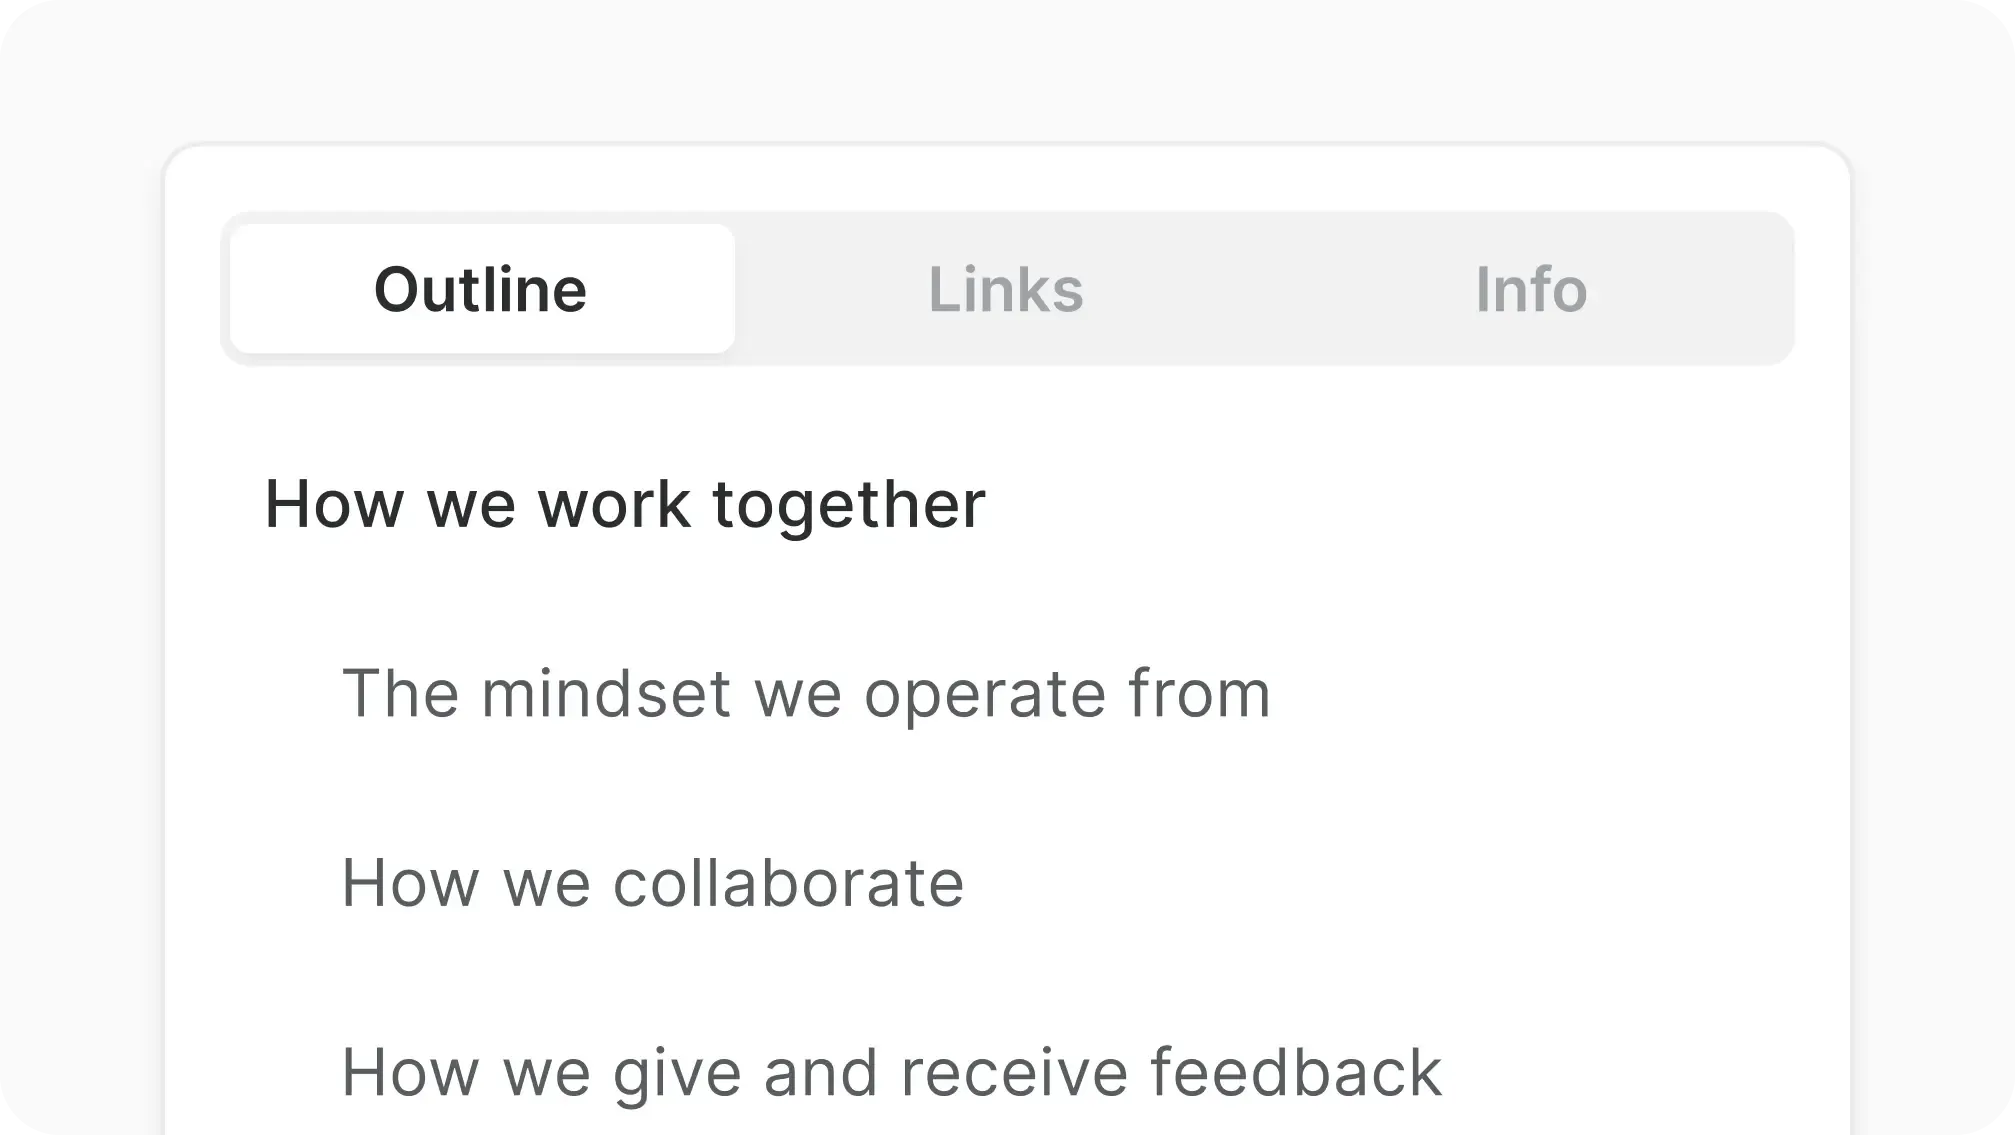View document links using Links tab

click(x=1005, y=290)
